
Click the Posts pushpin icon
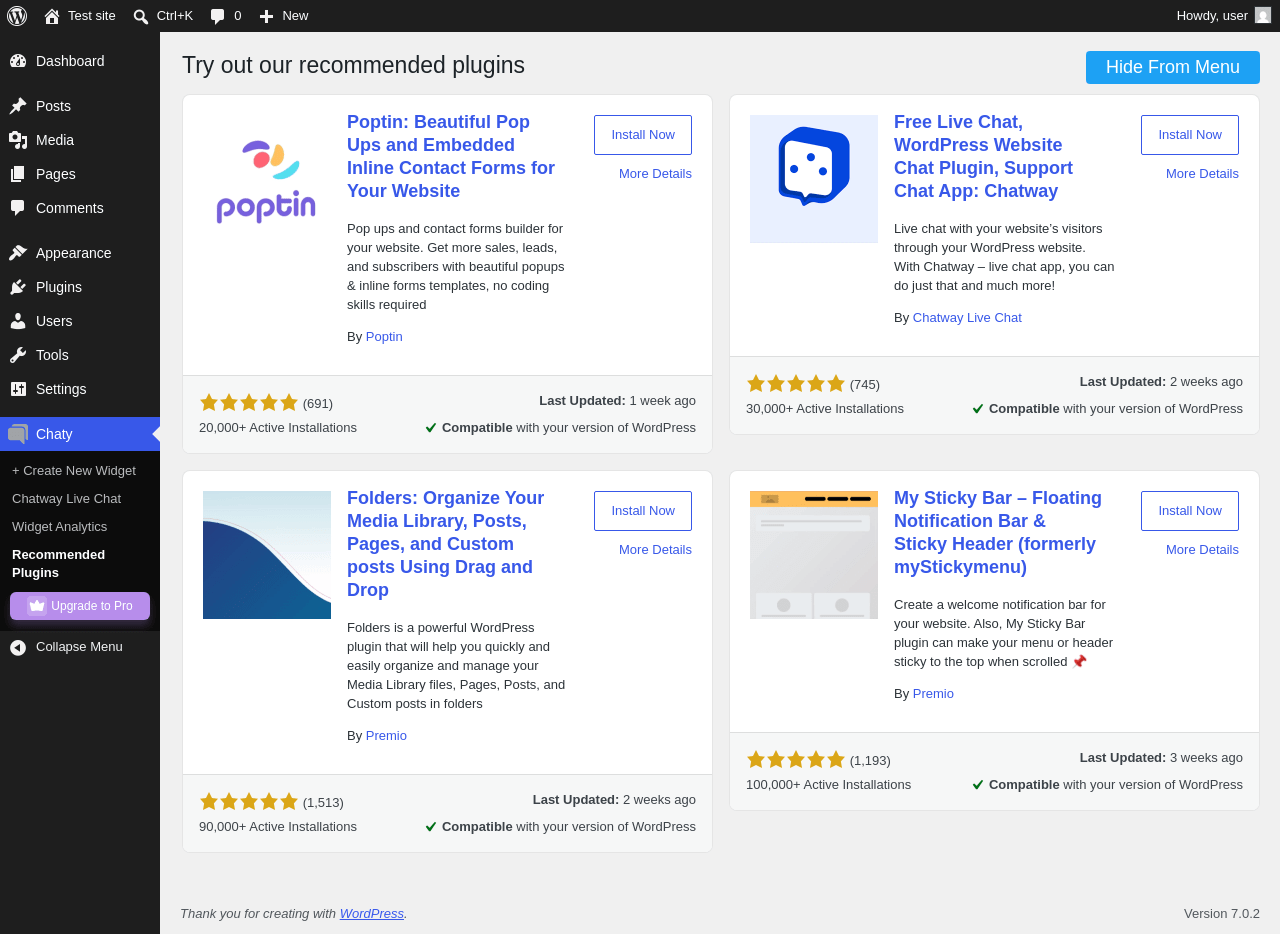pos(18,106)
